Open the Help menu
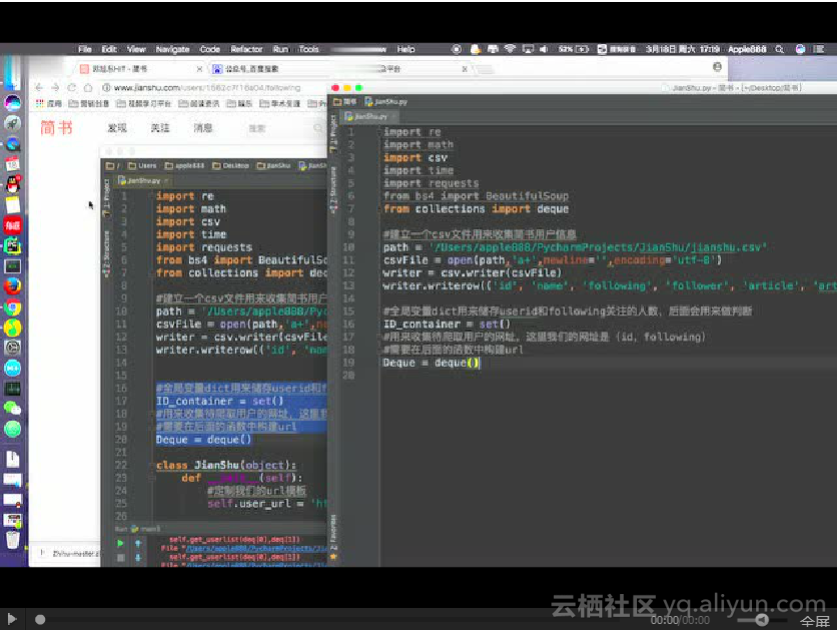This screenshot has width=838, height=630. pos(406,49)
